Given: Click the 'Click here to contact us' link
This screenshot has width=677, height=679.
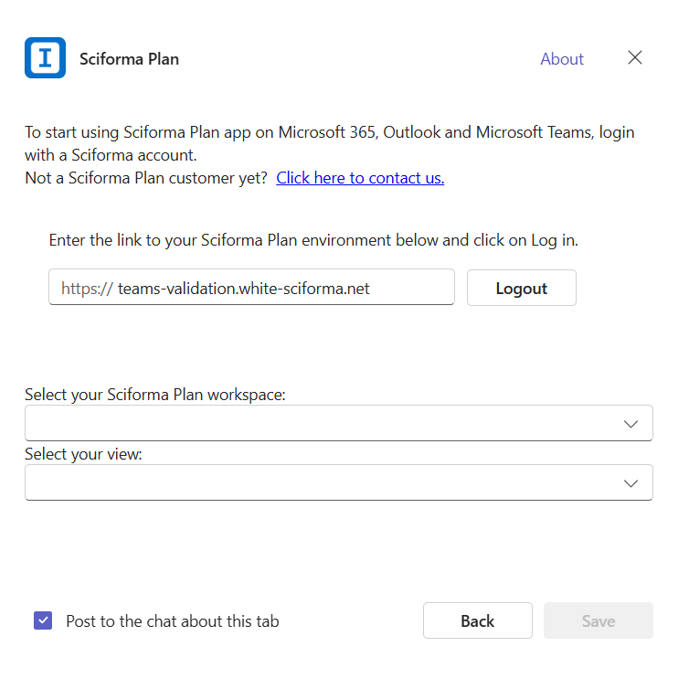Looking at the screenshot, I should pyautogui.click(x=360, y=178).
